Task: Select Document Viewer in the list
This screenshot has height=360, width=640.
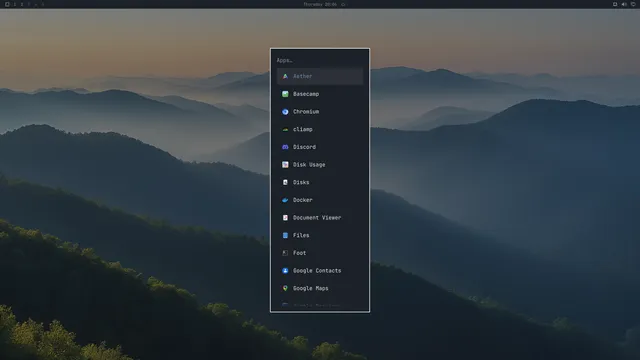Action: (x=320, y=218)
